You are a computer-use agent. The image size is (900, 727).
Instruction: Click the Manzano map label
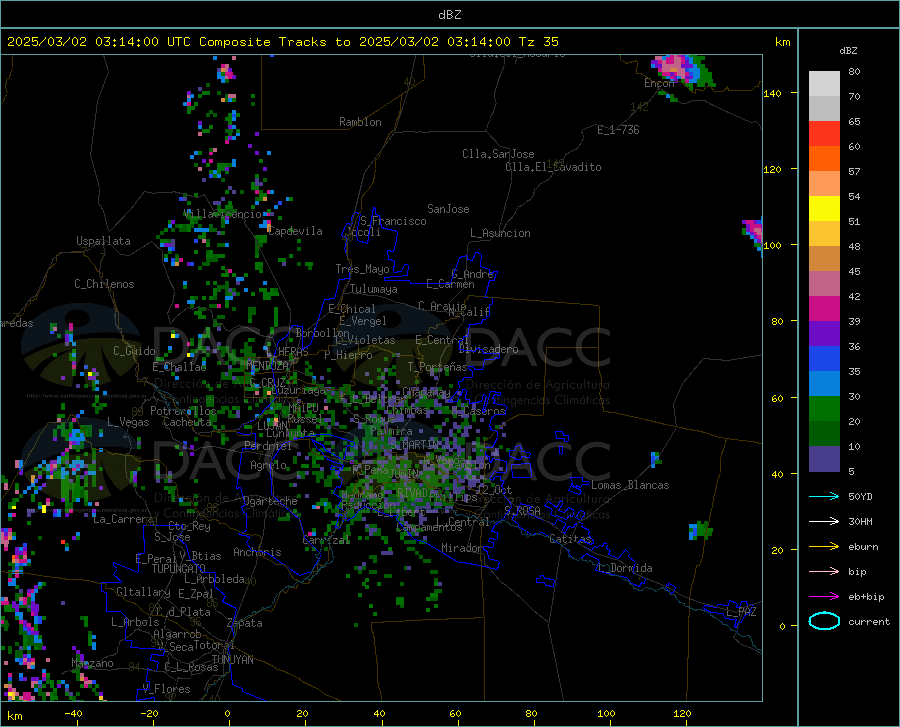coord(92,663)
